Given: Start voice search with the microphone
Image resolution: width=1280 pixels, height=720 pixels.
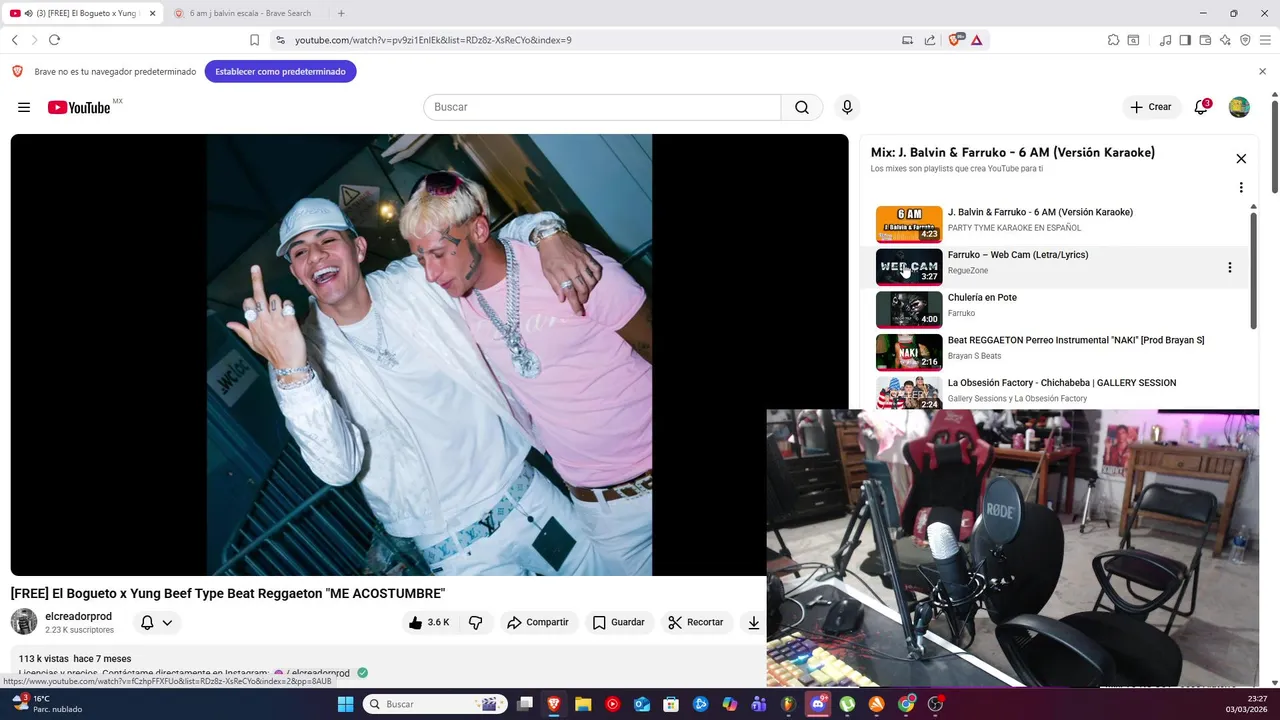Looking at the screenshot, I should pyautogui.click(x=847, y=107).
